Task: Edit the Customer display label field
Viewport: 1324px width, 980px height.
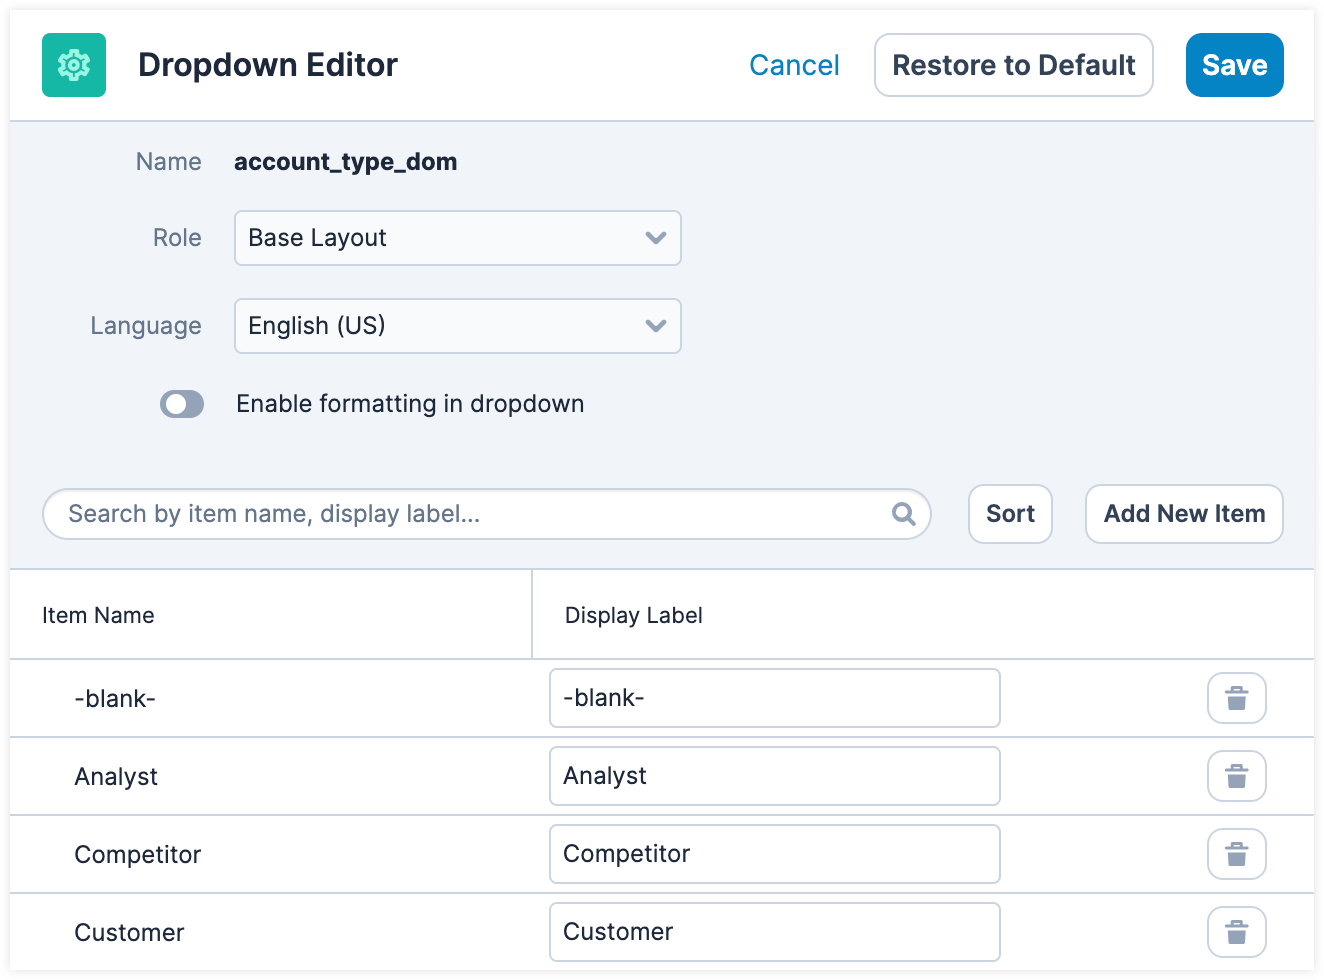Action: [x=775, y=932]
